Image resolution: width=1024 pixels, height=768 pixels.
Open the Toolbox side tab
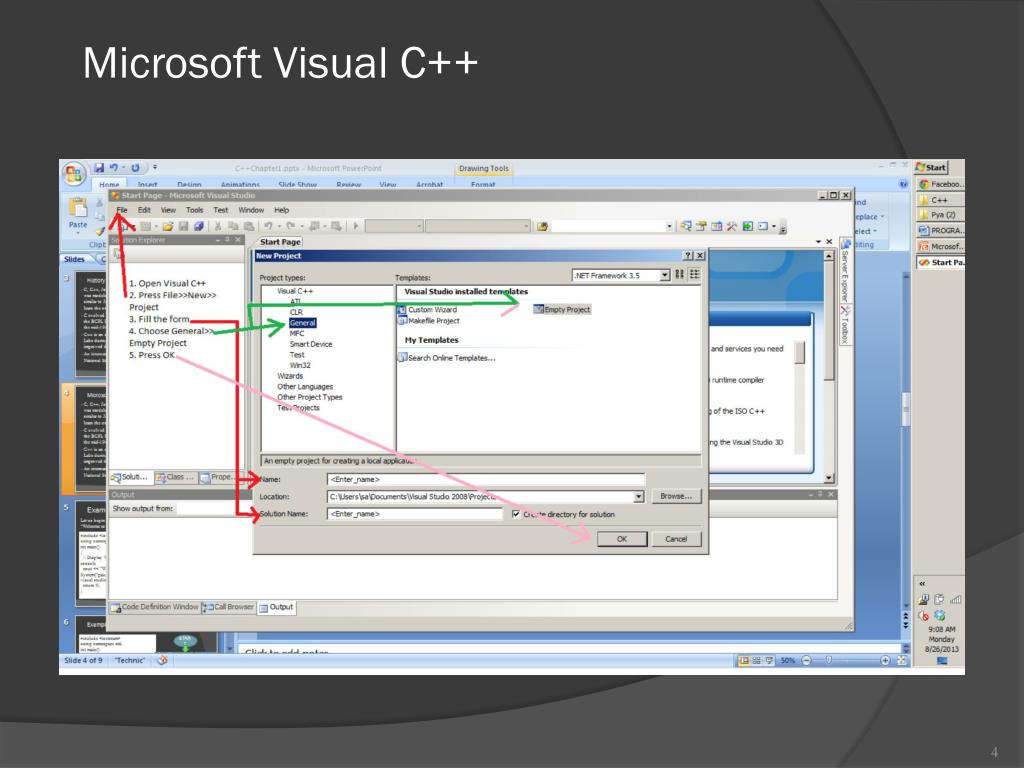pyautogui.click(x=844, y=325)
